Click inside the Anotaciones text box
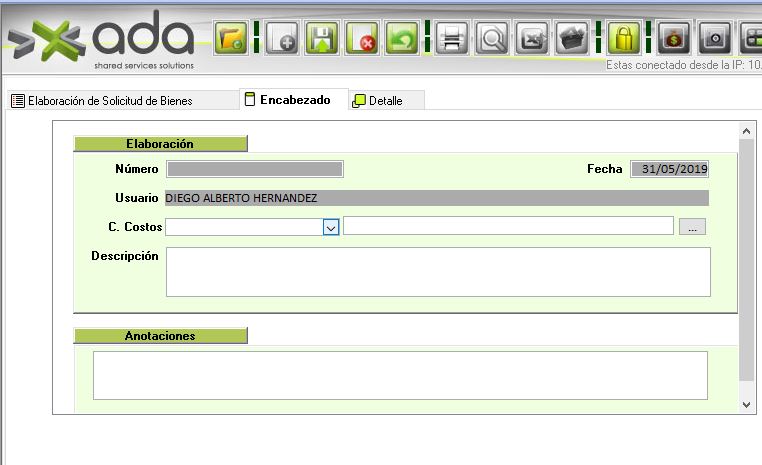This screenshot has width=762, height=465. click(x=400, y=375)
